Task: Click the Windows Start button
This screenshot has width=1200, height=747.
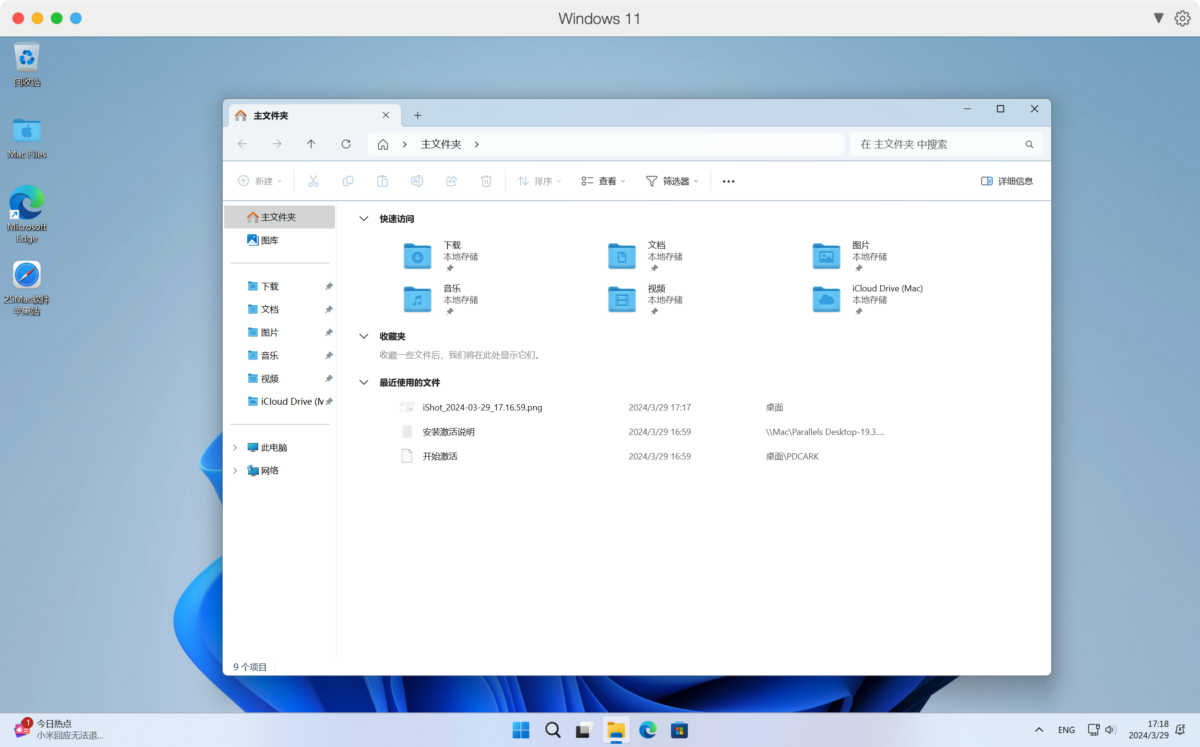Action: click(521, 730)
